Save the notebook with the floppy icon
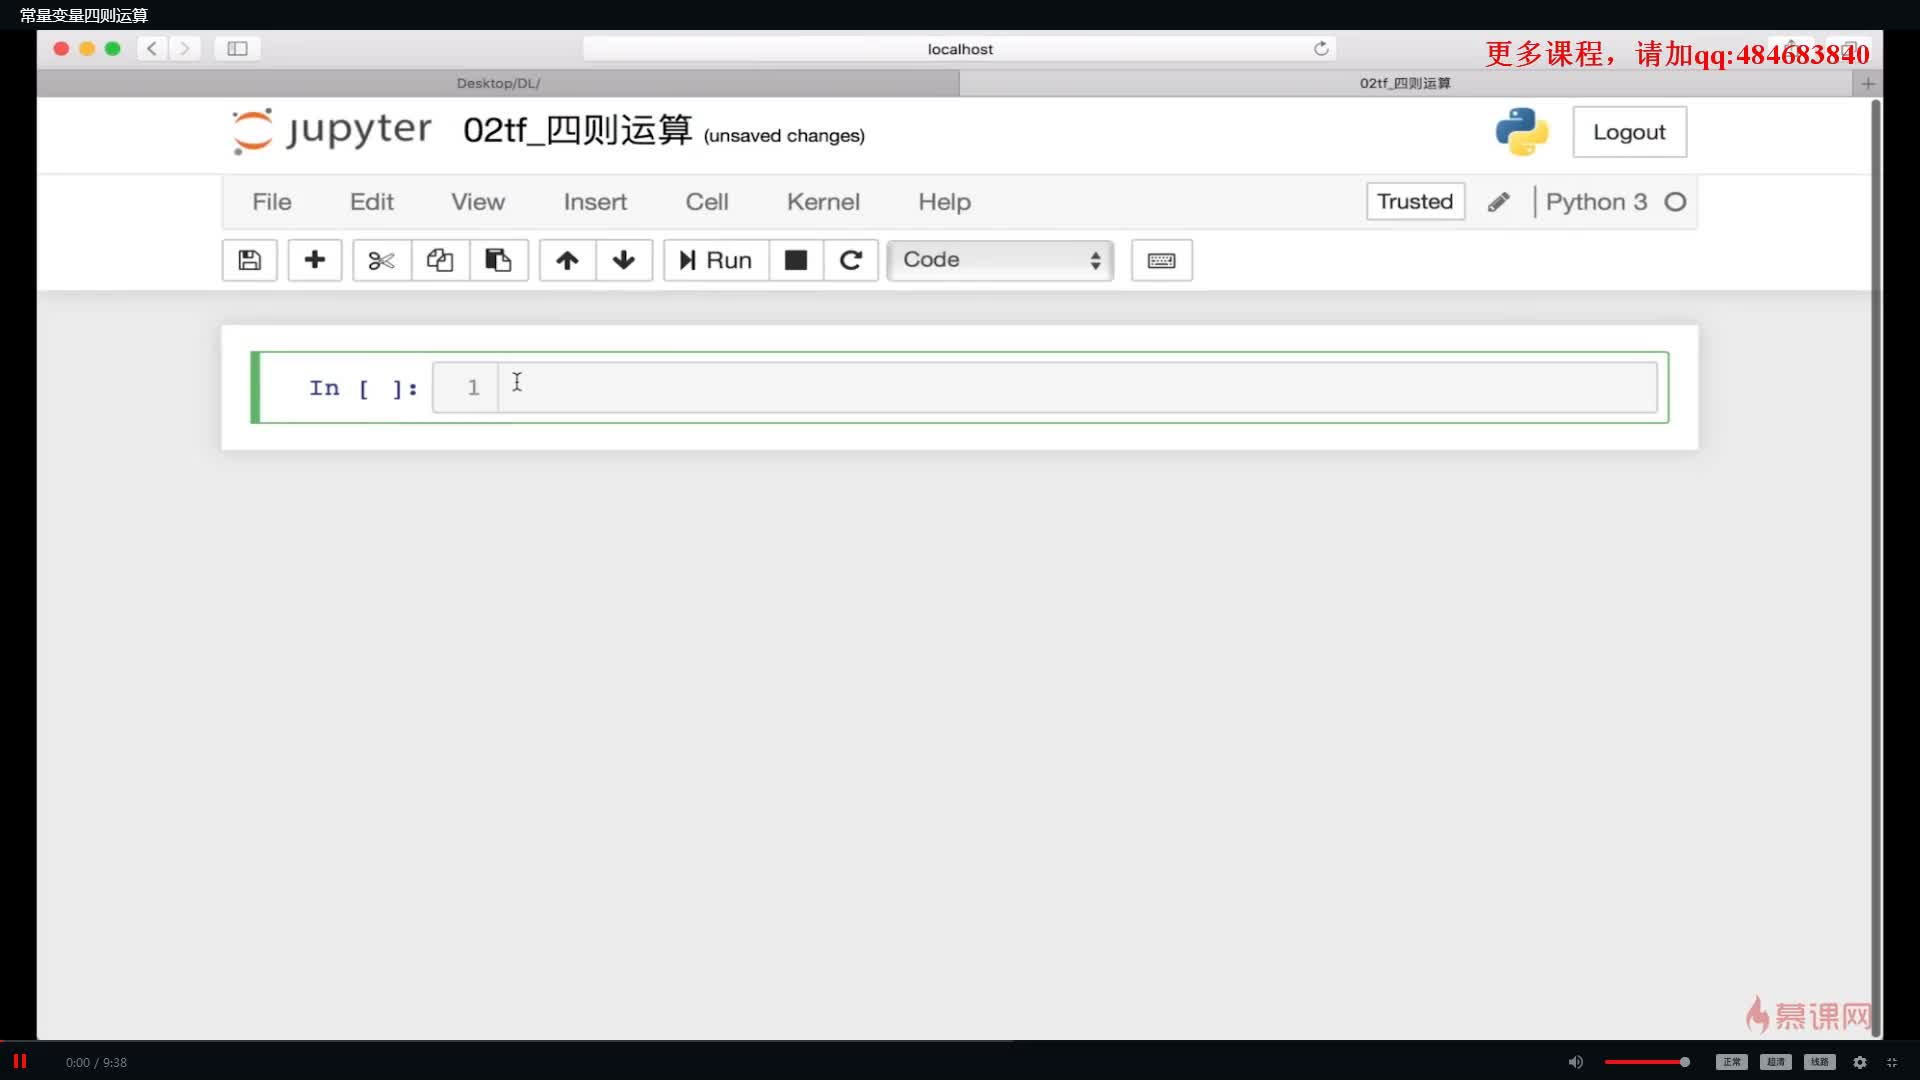The image size is (1920, 1080). pyautogui.click(x=250, y=260)
